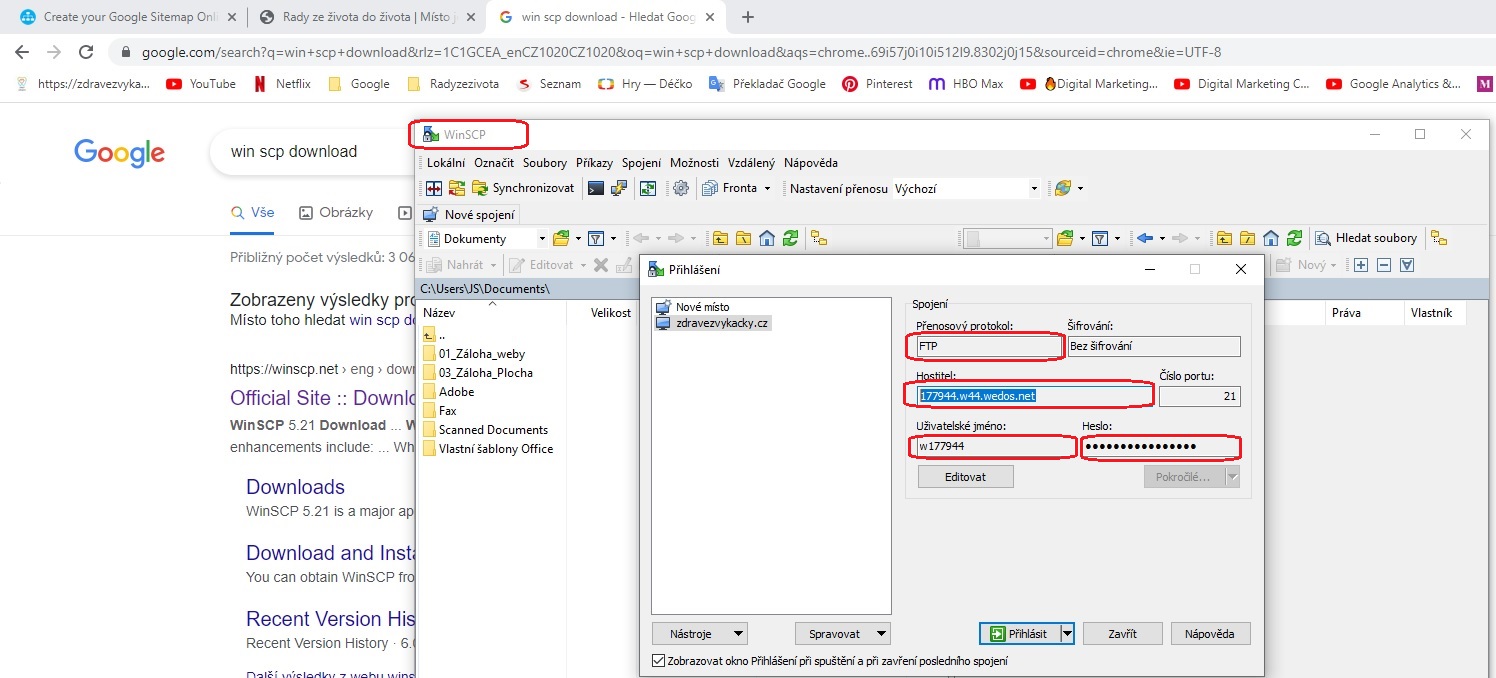Open the Možnosti menu
The height and width of the screenshot is (678, 1496).
pyautogui.click(x=695, y=163)
